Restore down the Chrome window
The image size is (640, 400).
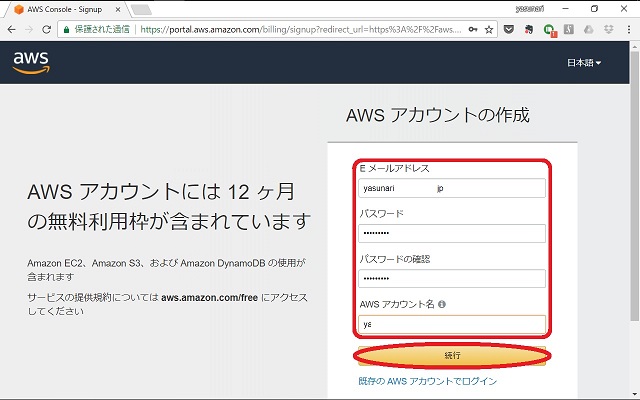(x=594, y=9)
